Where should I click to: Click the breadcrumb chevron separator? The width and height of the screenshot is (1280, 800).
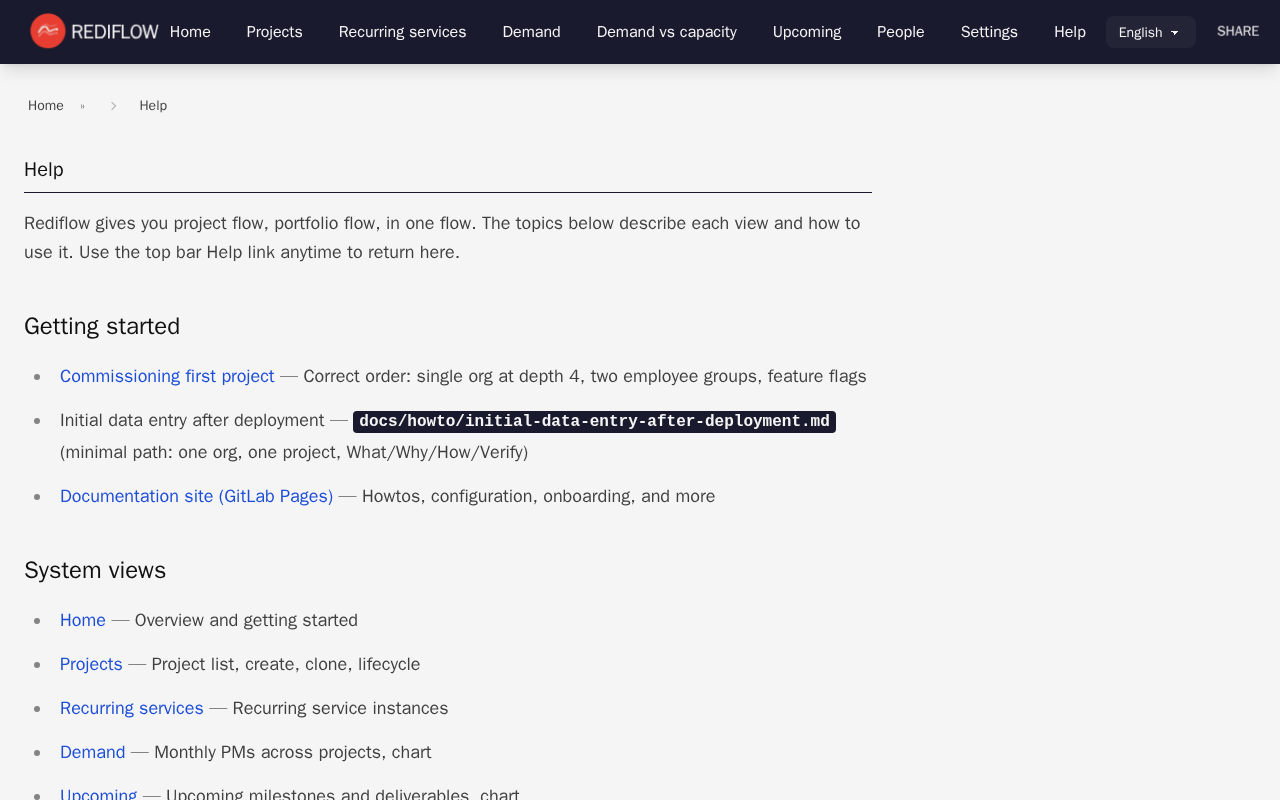coord(113,106)
